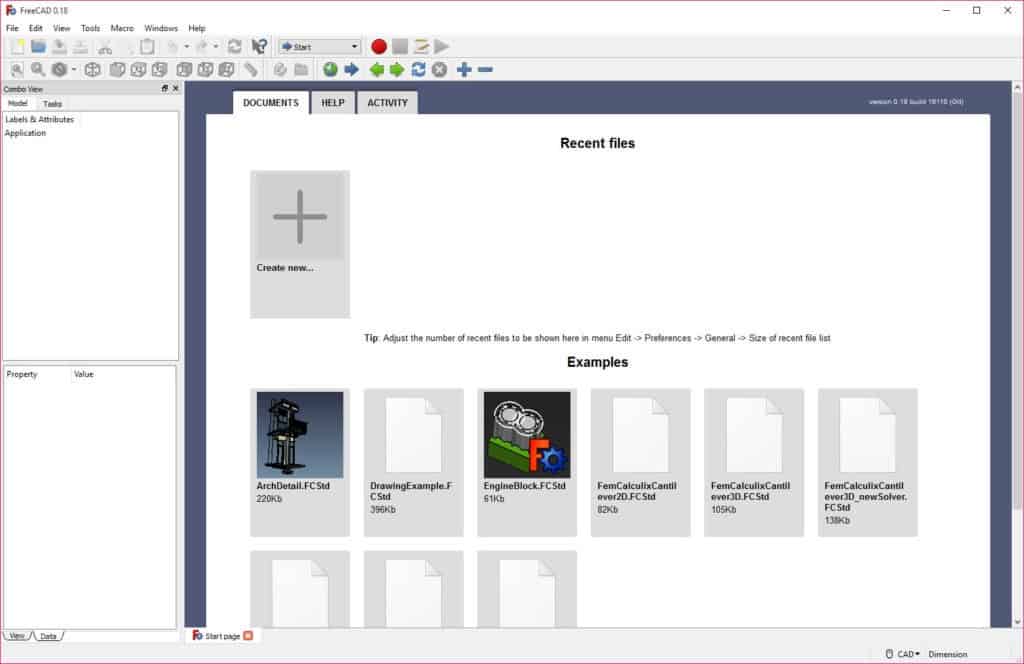
Task: Close the Combo View panel
Action: [176, 88]
